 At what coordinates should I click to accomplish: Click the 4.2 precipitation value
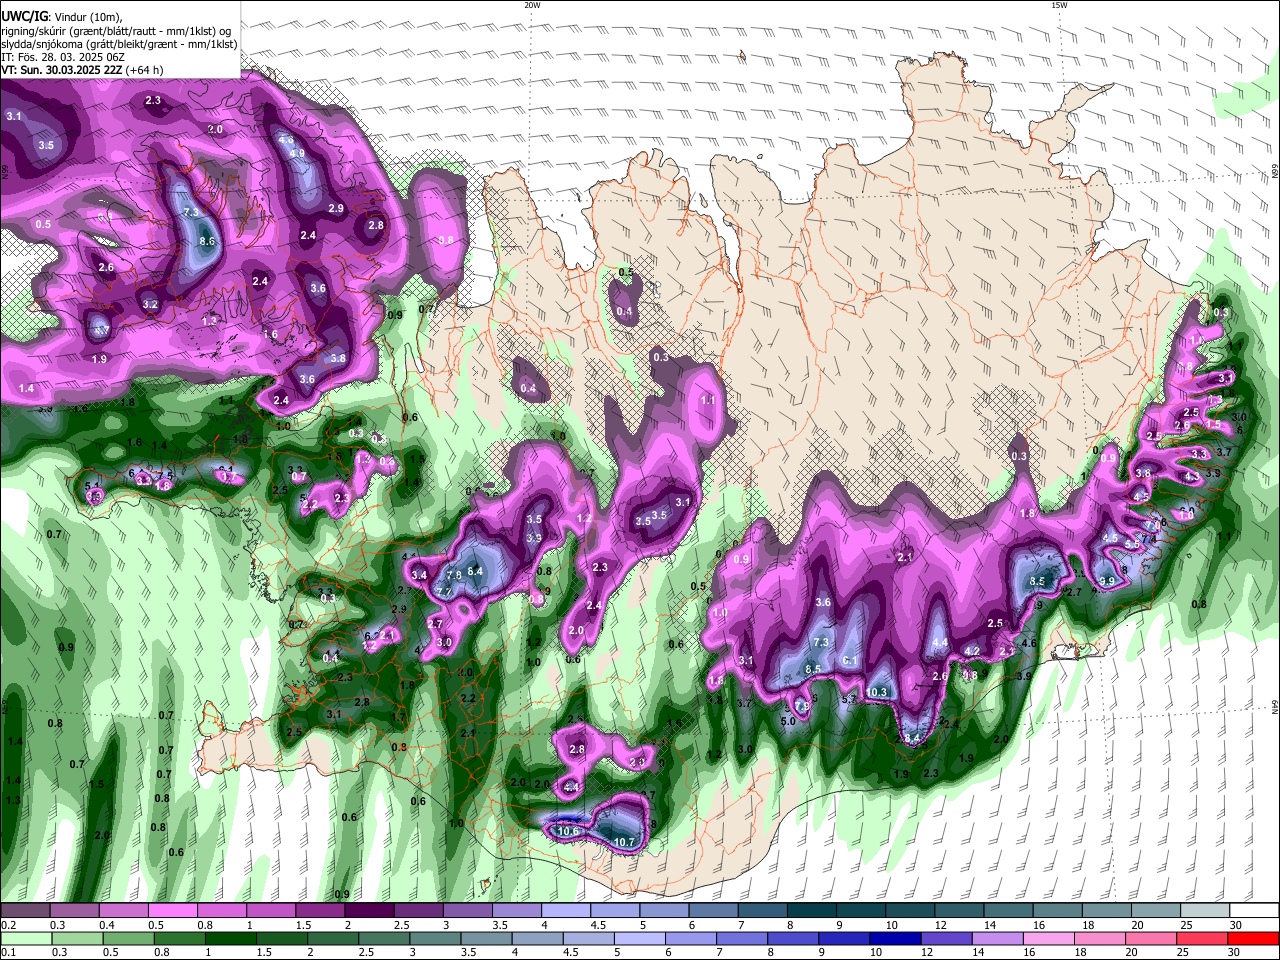point(971,651)
